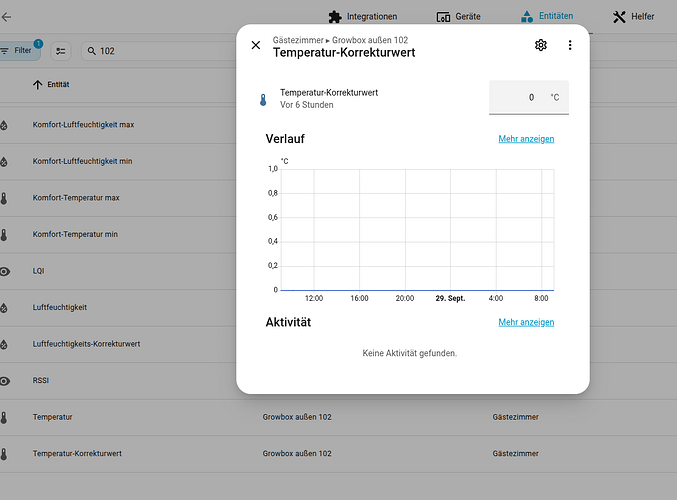Click the search magnifier icon
Viewport: 677px width, 500px height.
[92, 51]
